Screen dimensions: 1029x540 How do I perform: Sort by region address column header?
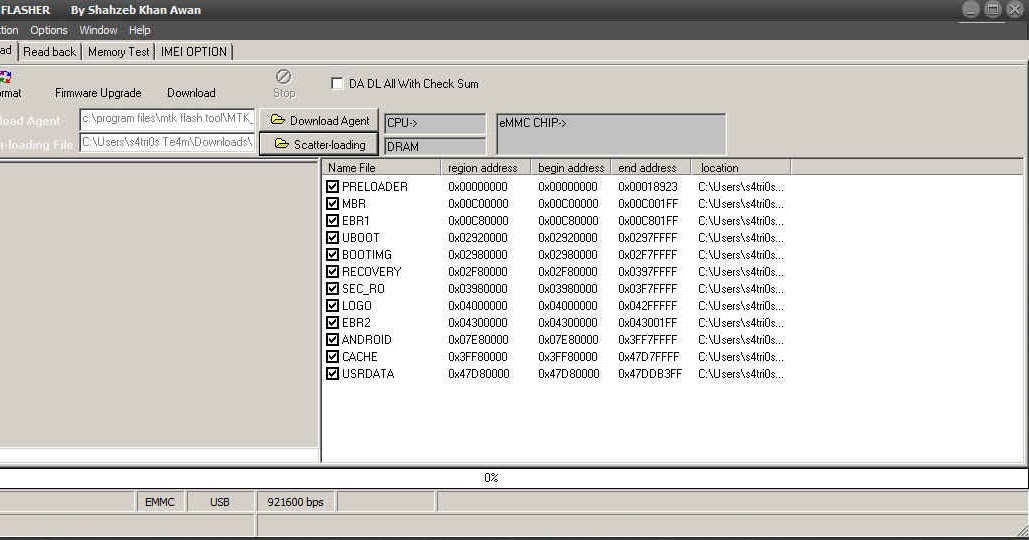486,168
